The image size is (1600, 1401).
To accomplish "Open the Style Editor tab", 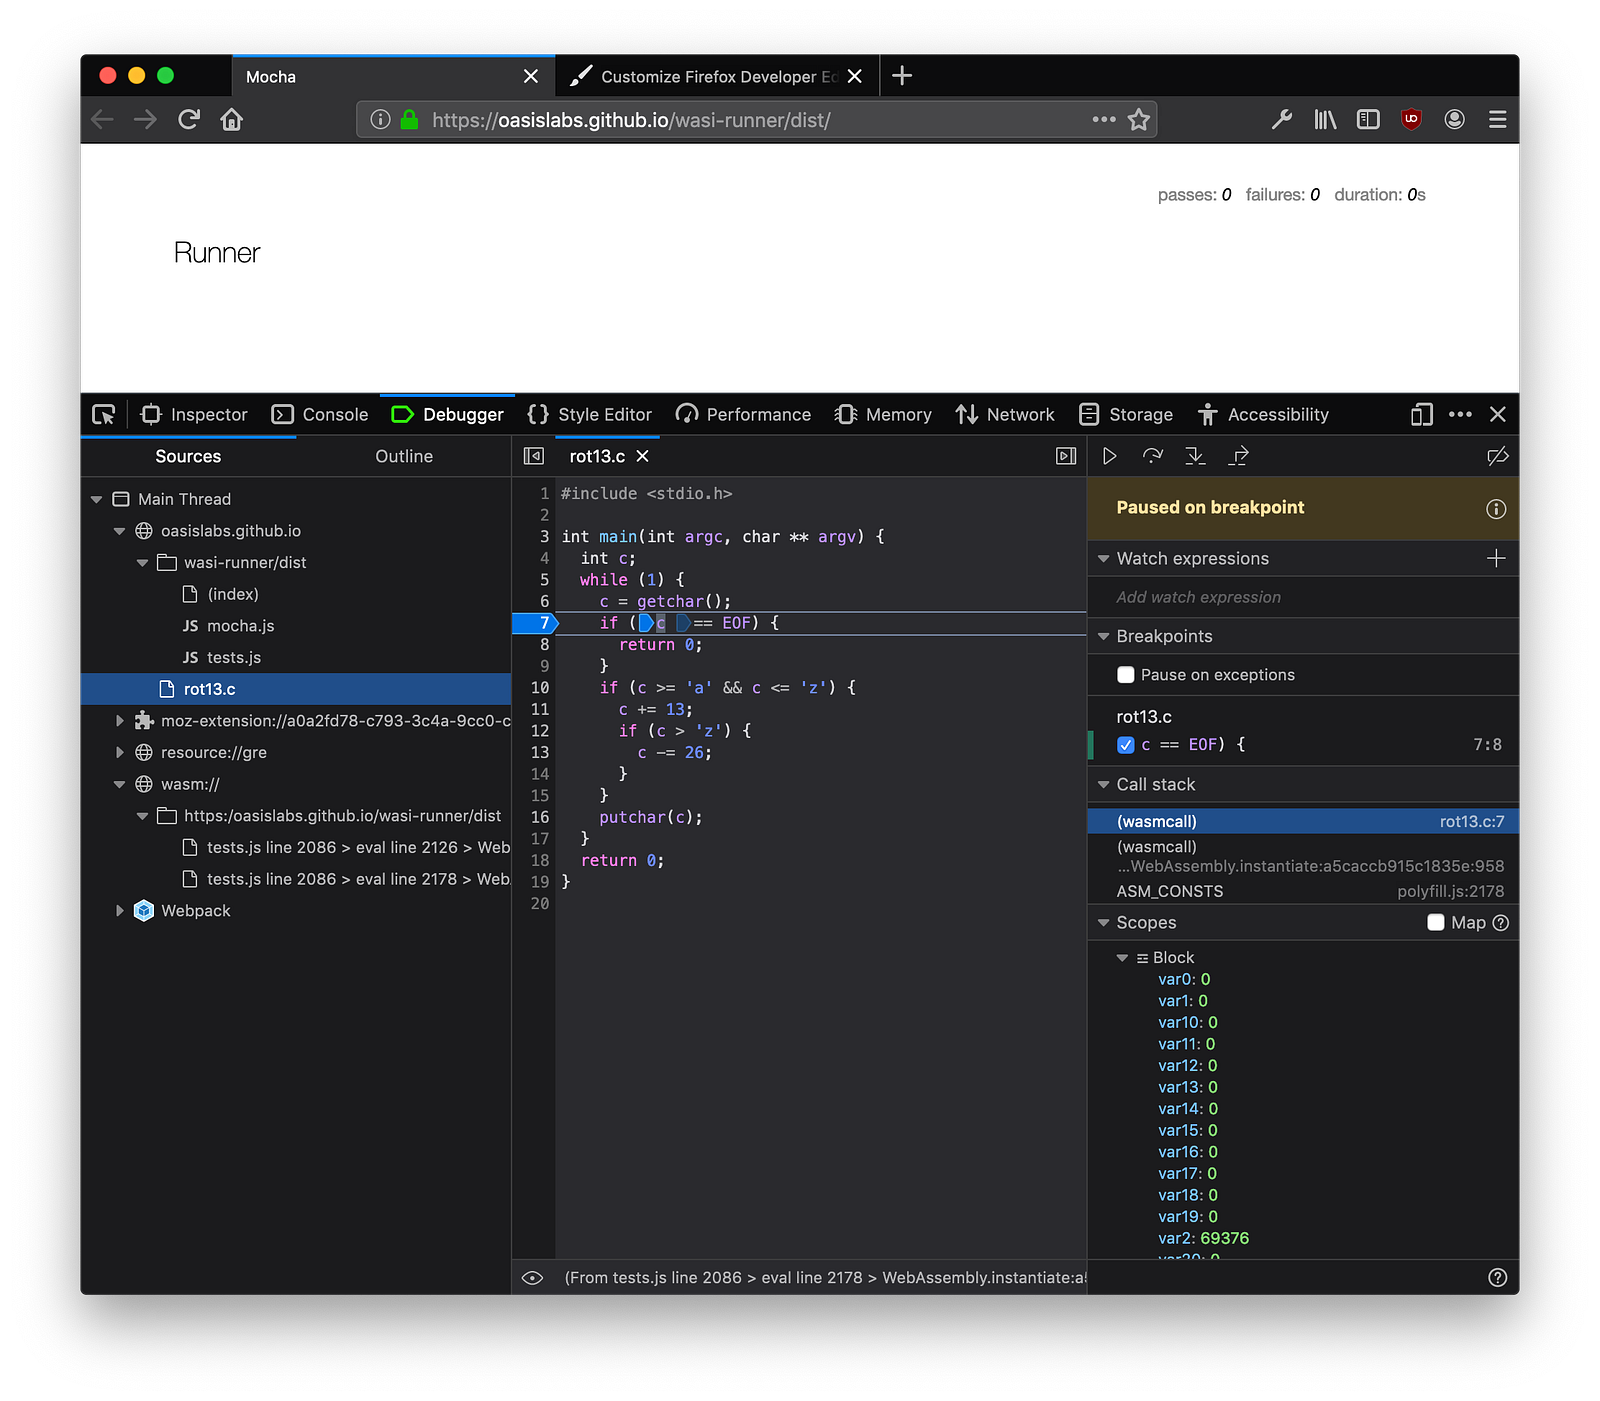I will click(x=590, y=414).
